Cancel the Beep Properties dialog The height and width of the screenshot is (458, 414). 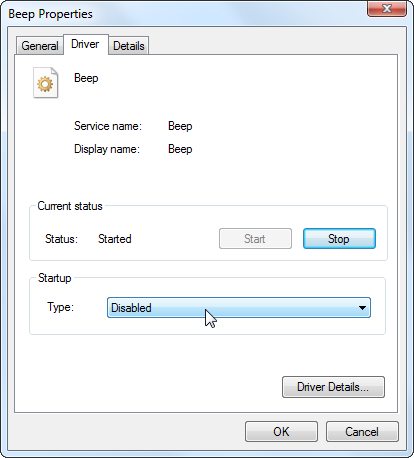[x=362, y=432]
